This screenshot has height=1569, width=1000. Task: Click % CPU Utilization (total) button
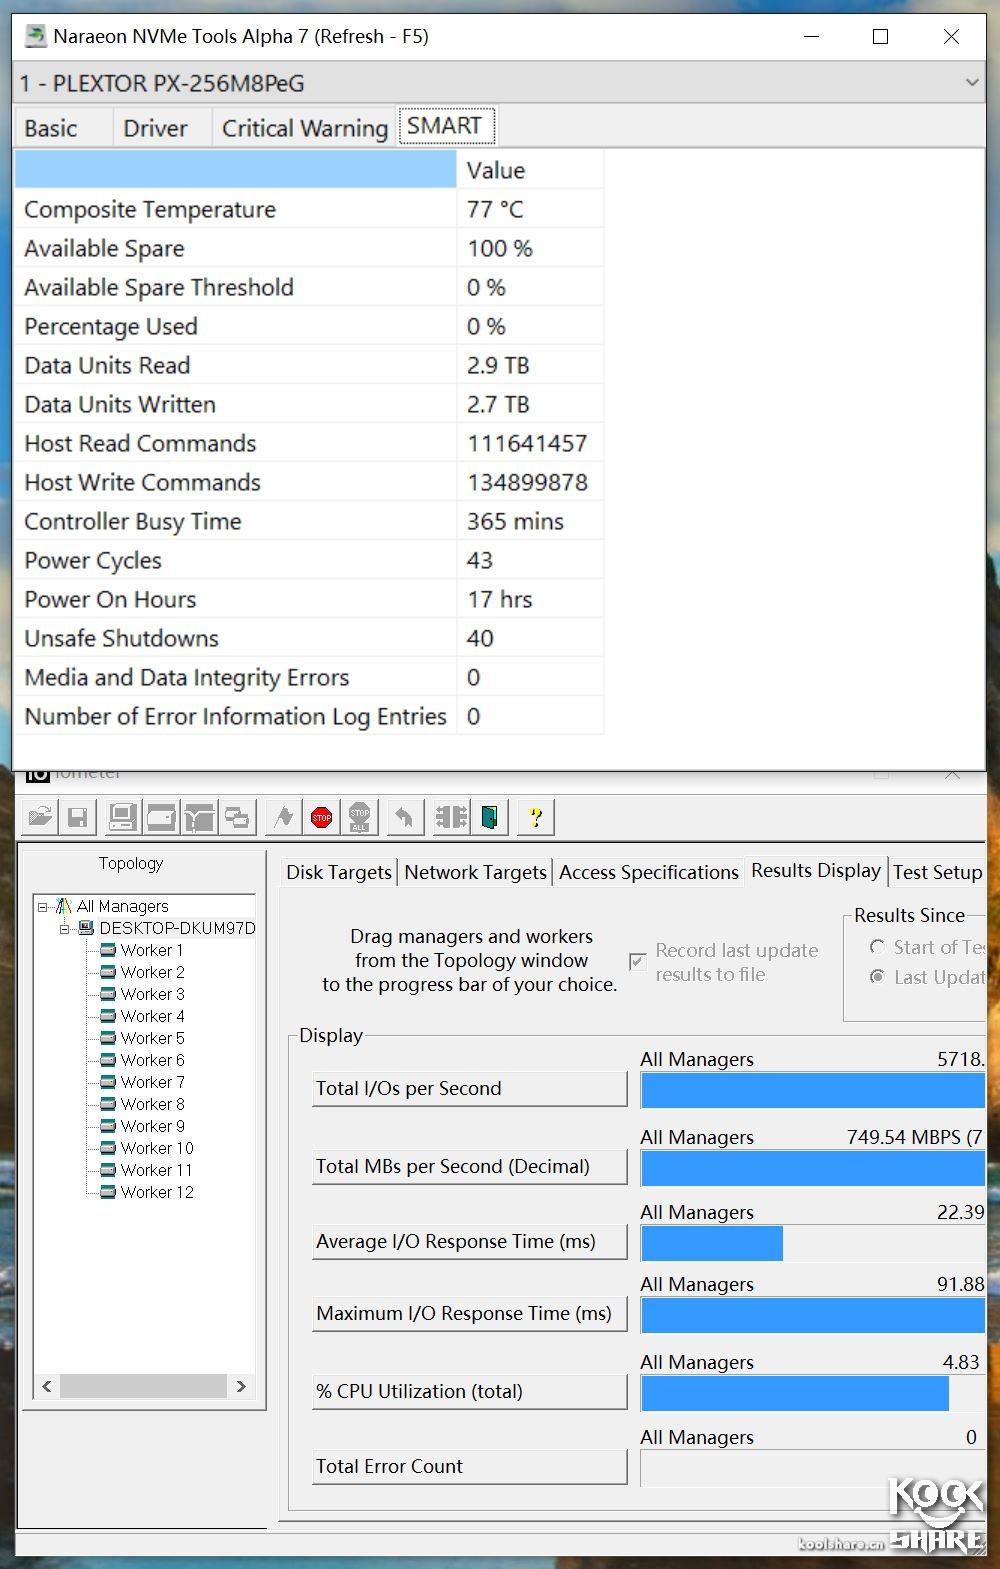click(470, 1391)
